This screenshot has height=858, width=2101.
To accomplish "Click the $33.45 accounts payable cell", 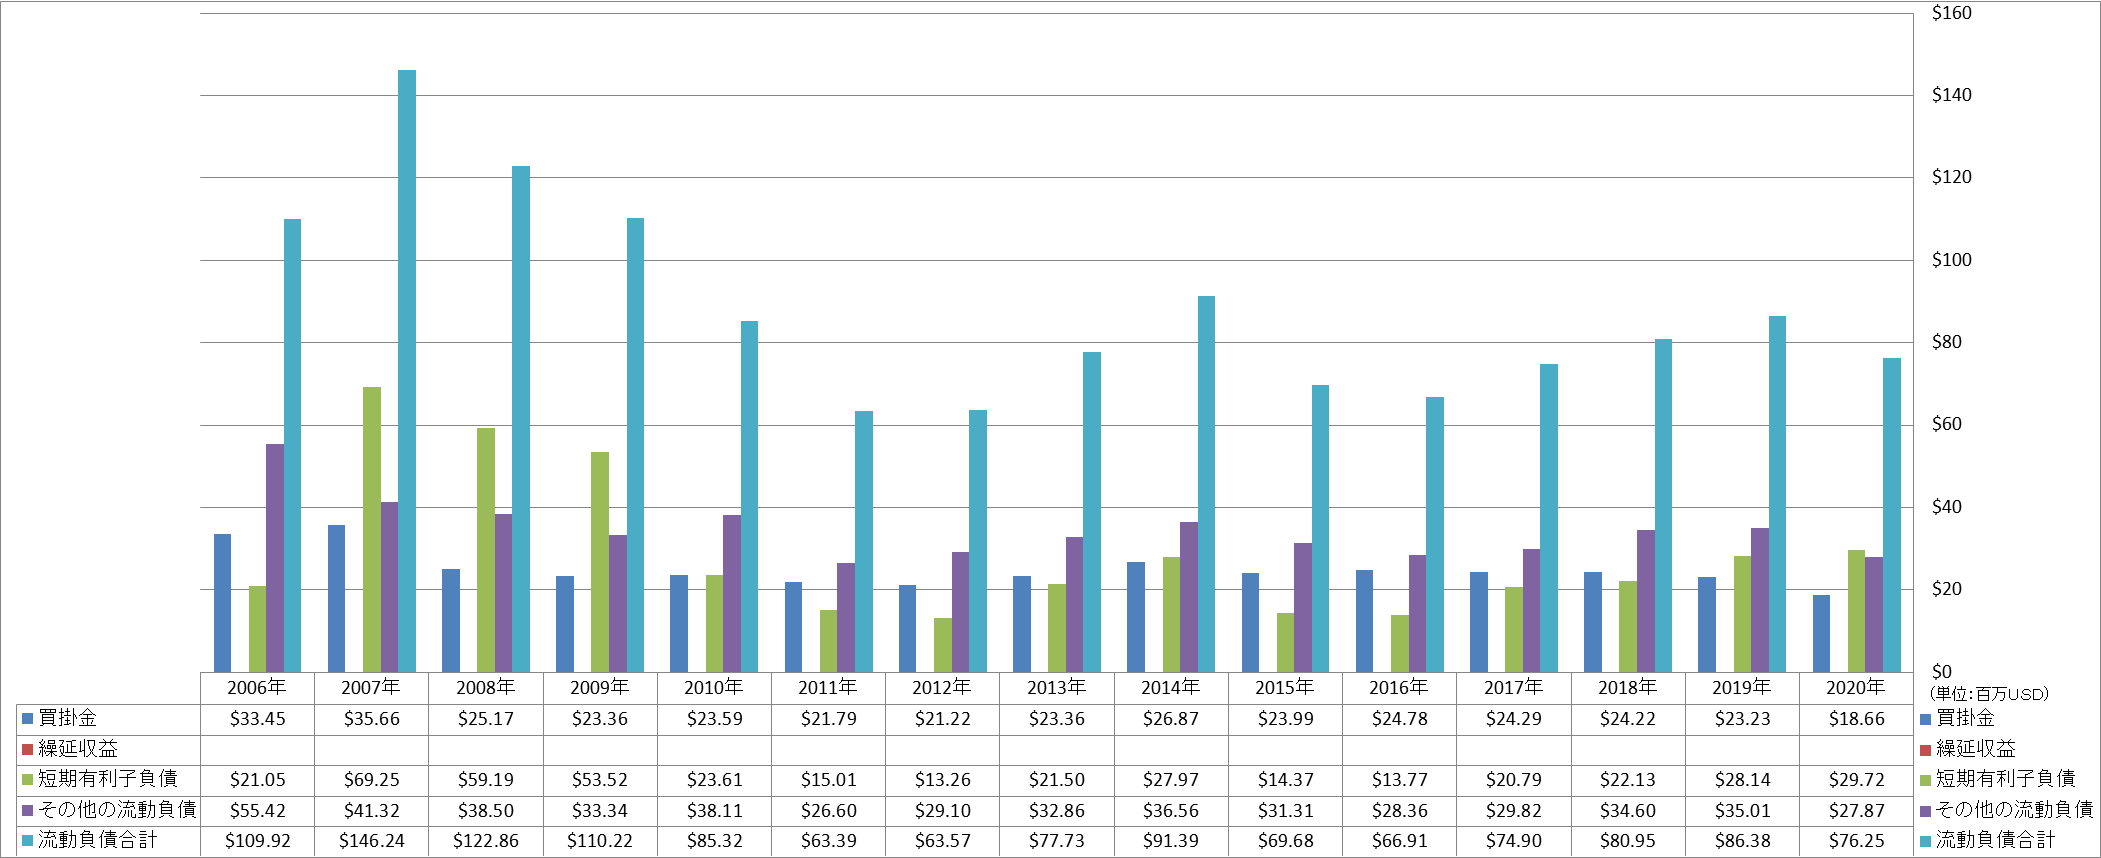I will 257,718.
